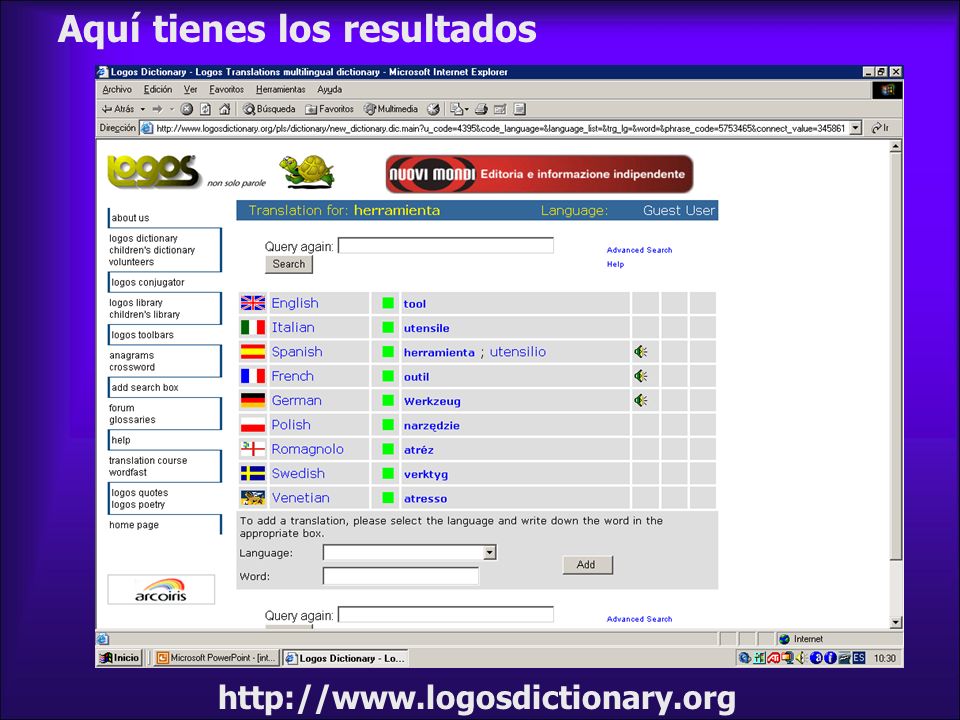Click the Nuovi Mondi banner advertisement

[x=539, y=174]
